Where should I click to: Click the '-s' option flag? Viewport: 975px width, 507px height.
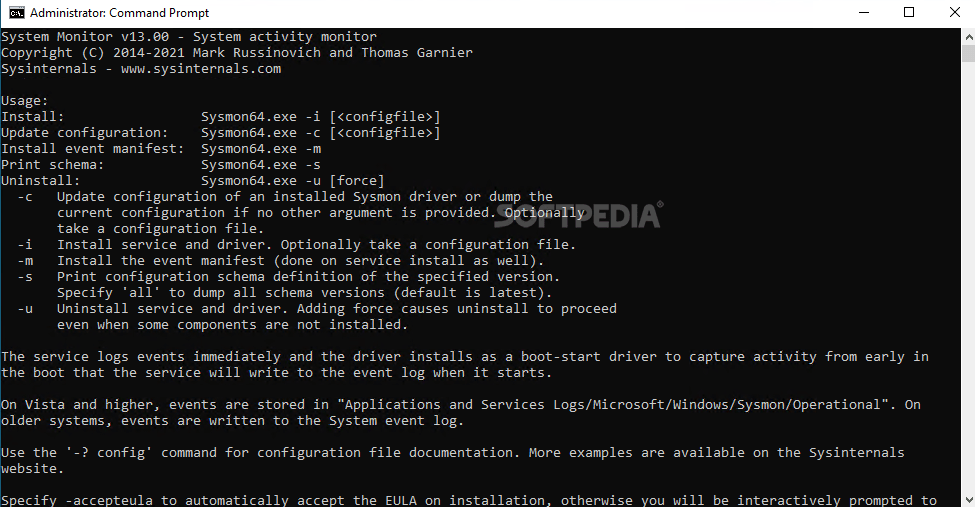point(25,277)
